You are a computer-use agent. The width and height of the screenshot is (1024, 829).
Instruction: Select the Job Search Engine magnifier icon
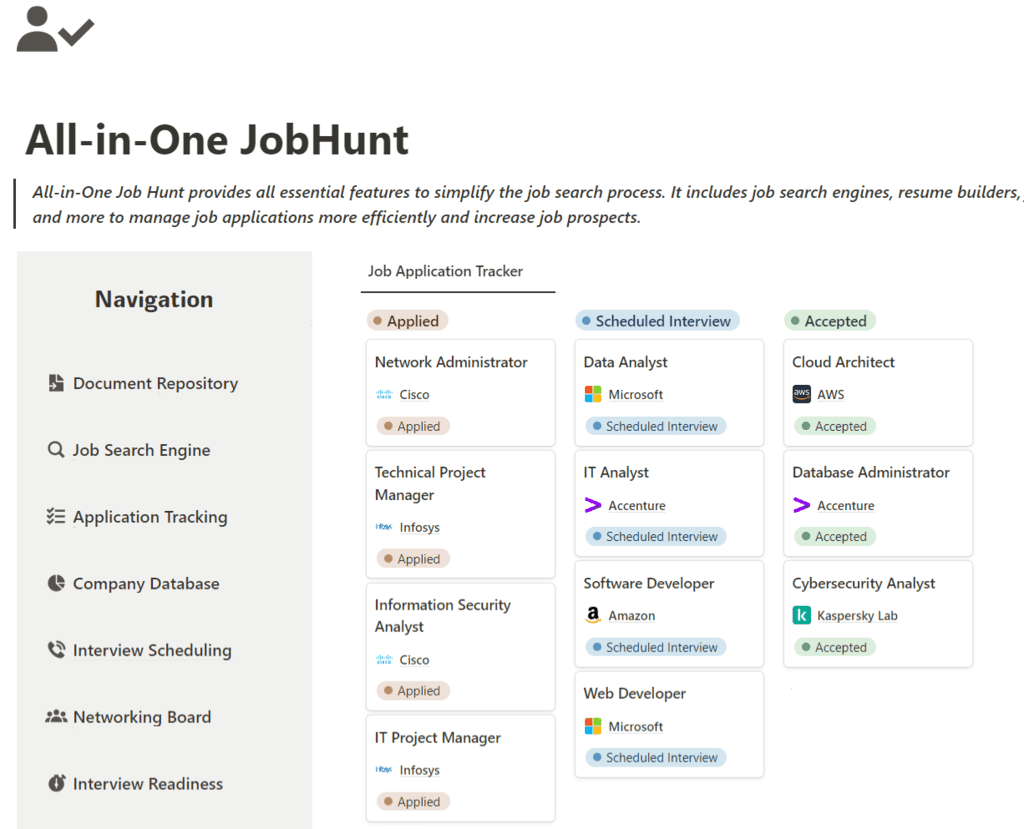pyautogui.click(x=57, y=450)
